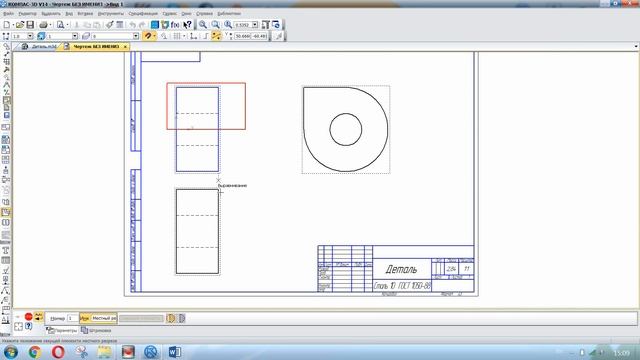Click the layers icon on second toolbar
640x360 pixels.
86,36
